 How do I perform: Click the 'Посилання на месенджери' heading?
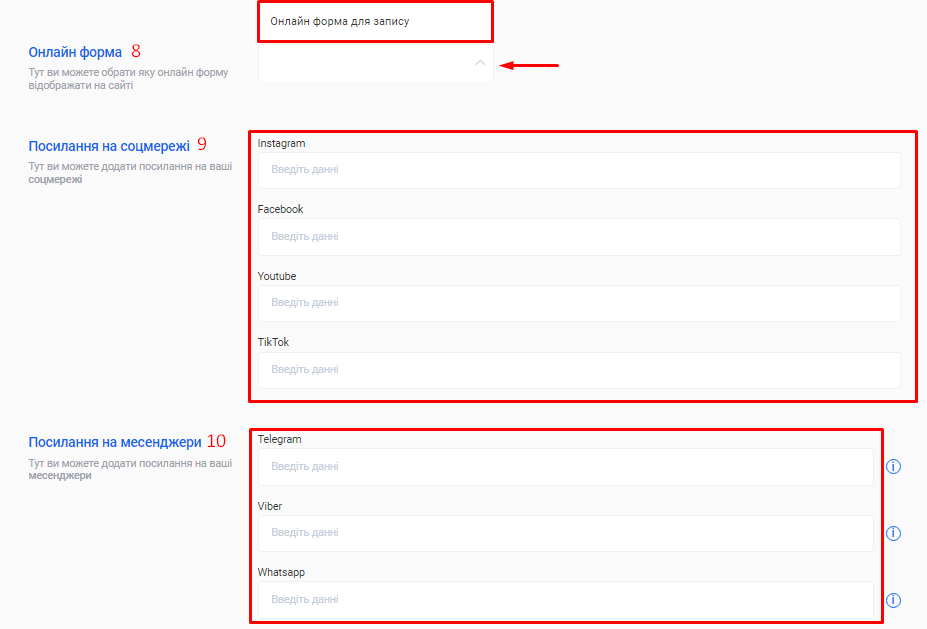pyautogui.click(x=115, y=442)
